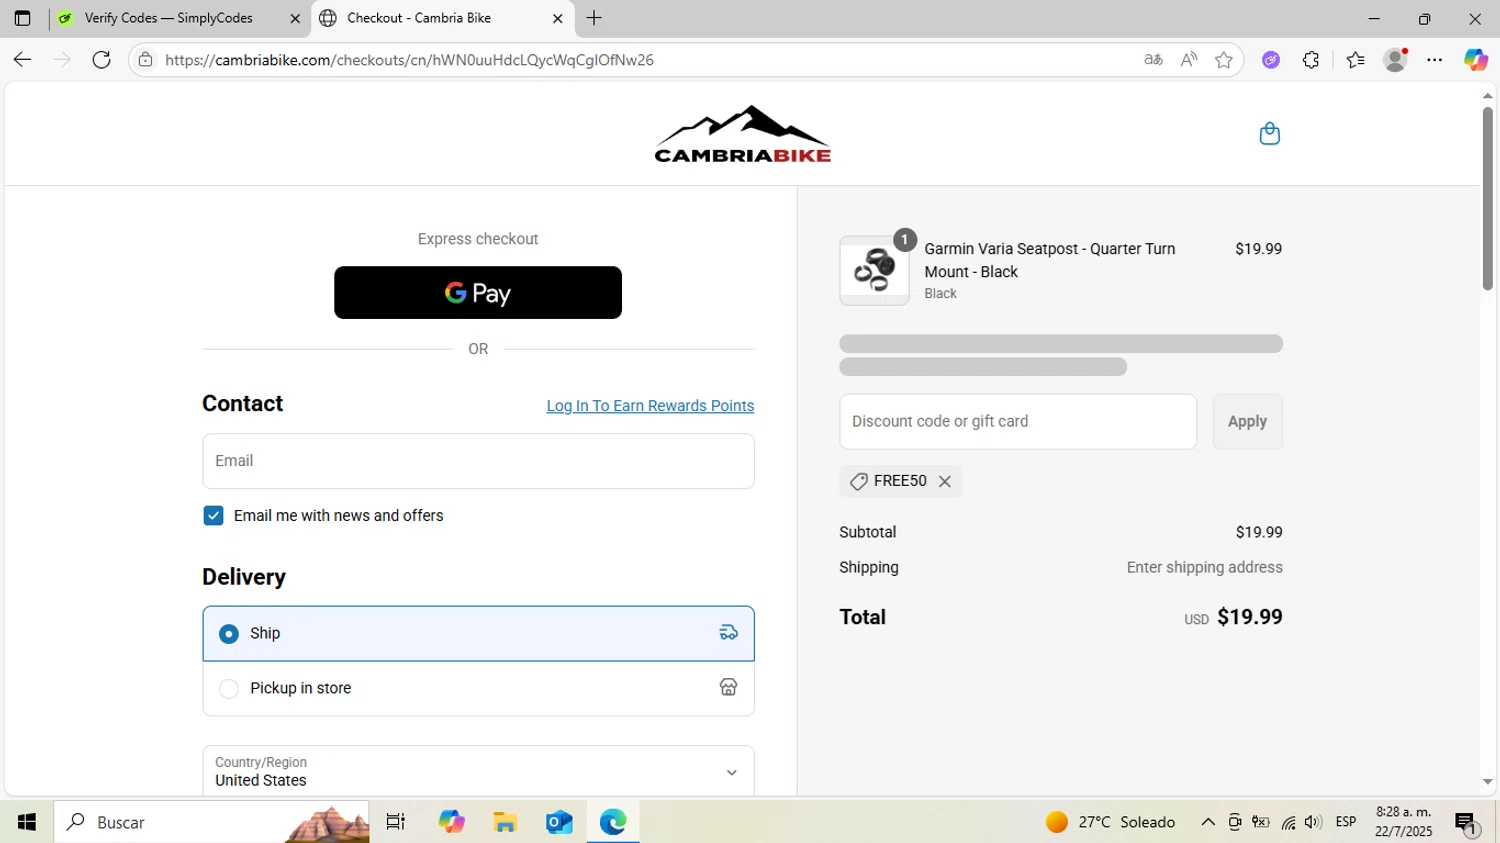This screenshot has height=843, width=1500.
Task: Open the Copilot sidebar icon
Action: 1476,60
